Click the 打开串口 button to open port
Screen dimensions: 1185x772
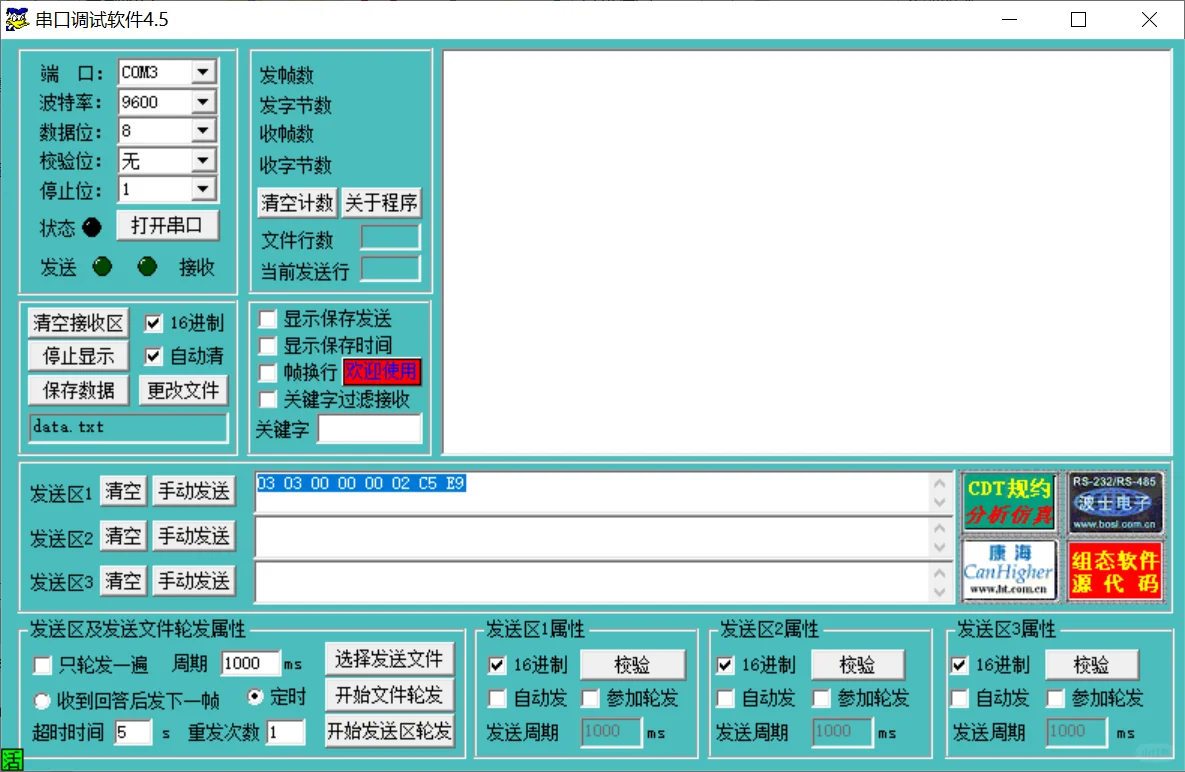click(167, 225)
